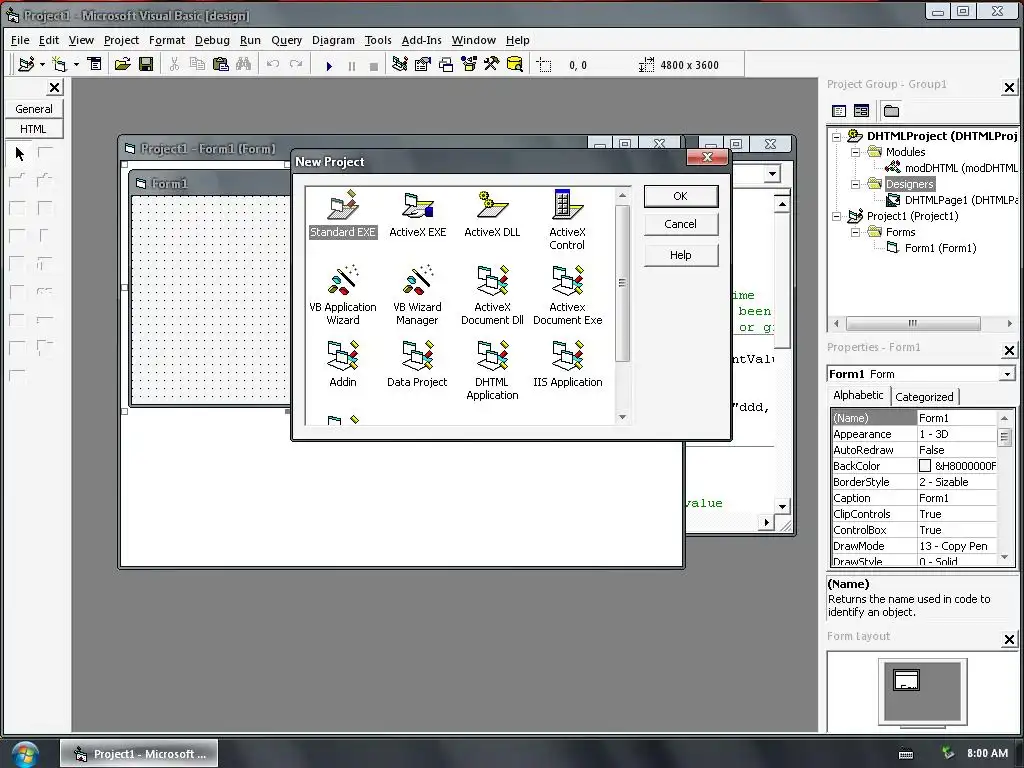Click the Find binoculars icon
This screenshot has width=1024, height=768.
point(244,64)
